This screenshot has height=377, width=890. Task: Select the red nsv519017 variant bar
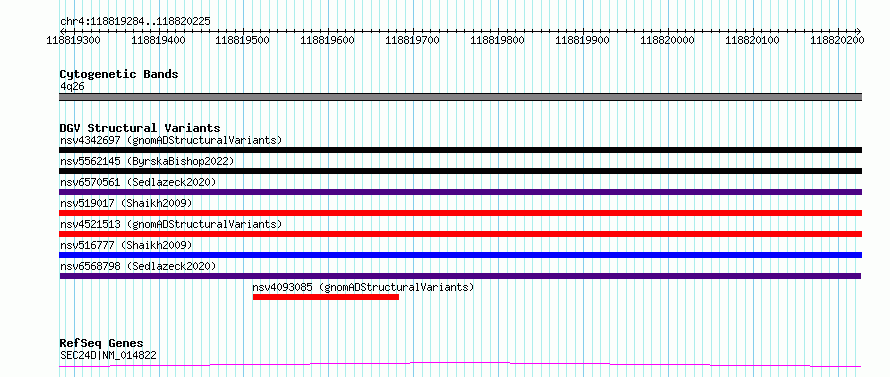pos(460,213)
